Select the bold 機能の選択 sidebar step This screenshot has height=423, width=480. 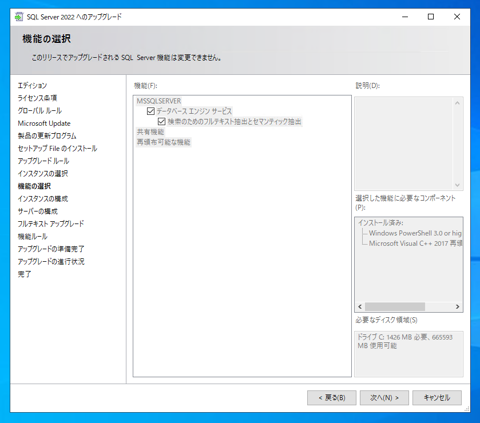(34, 186)
